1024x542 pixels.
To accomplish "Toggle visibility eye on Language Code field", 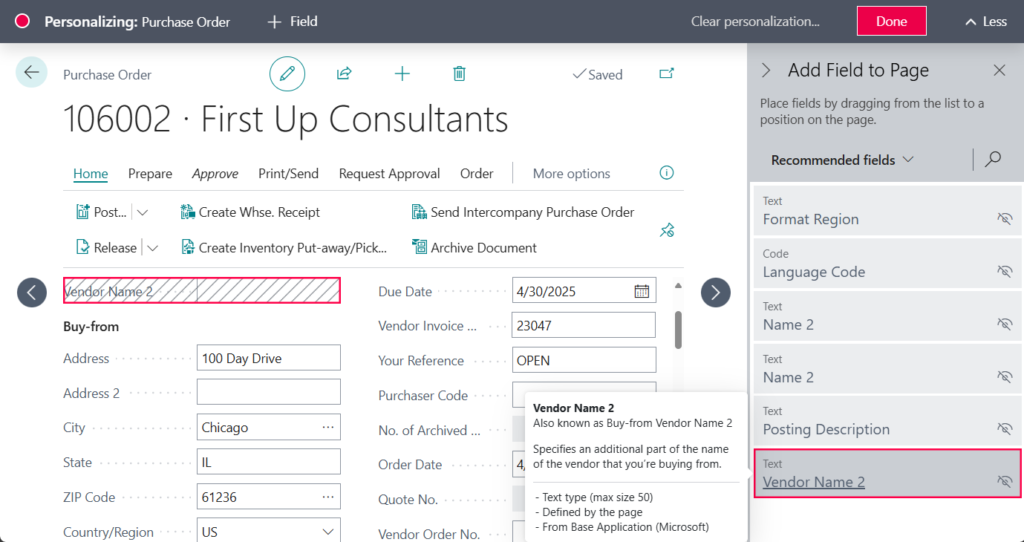I will 1004,271.
